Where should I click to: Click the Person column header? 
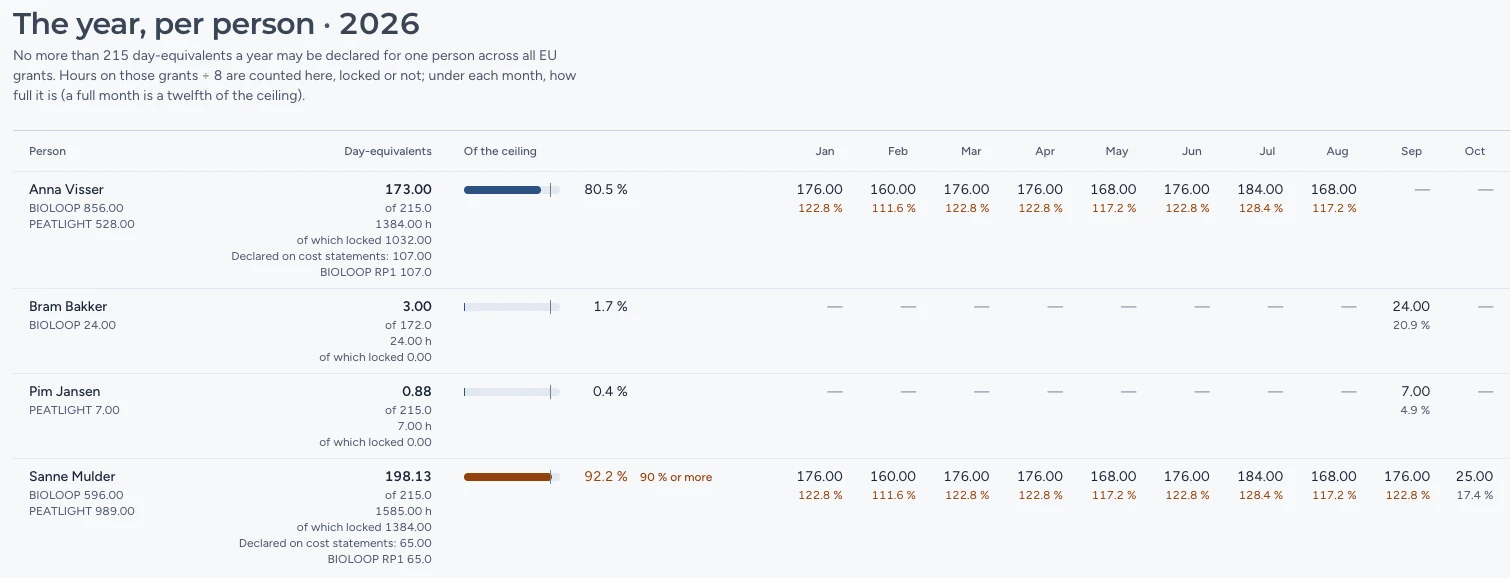47,151
